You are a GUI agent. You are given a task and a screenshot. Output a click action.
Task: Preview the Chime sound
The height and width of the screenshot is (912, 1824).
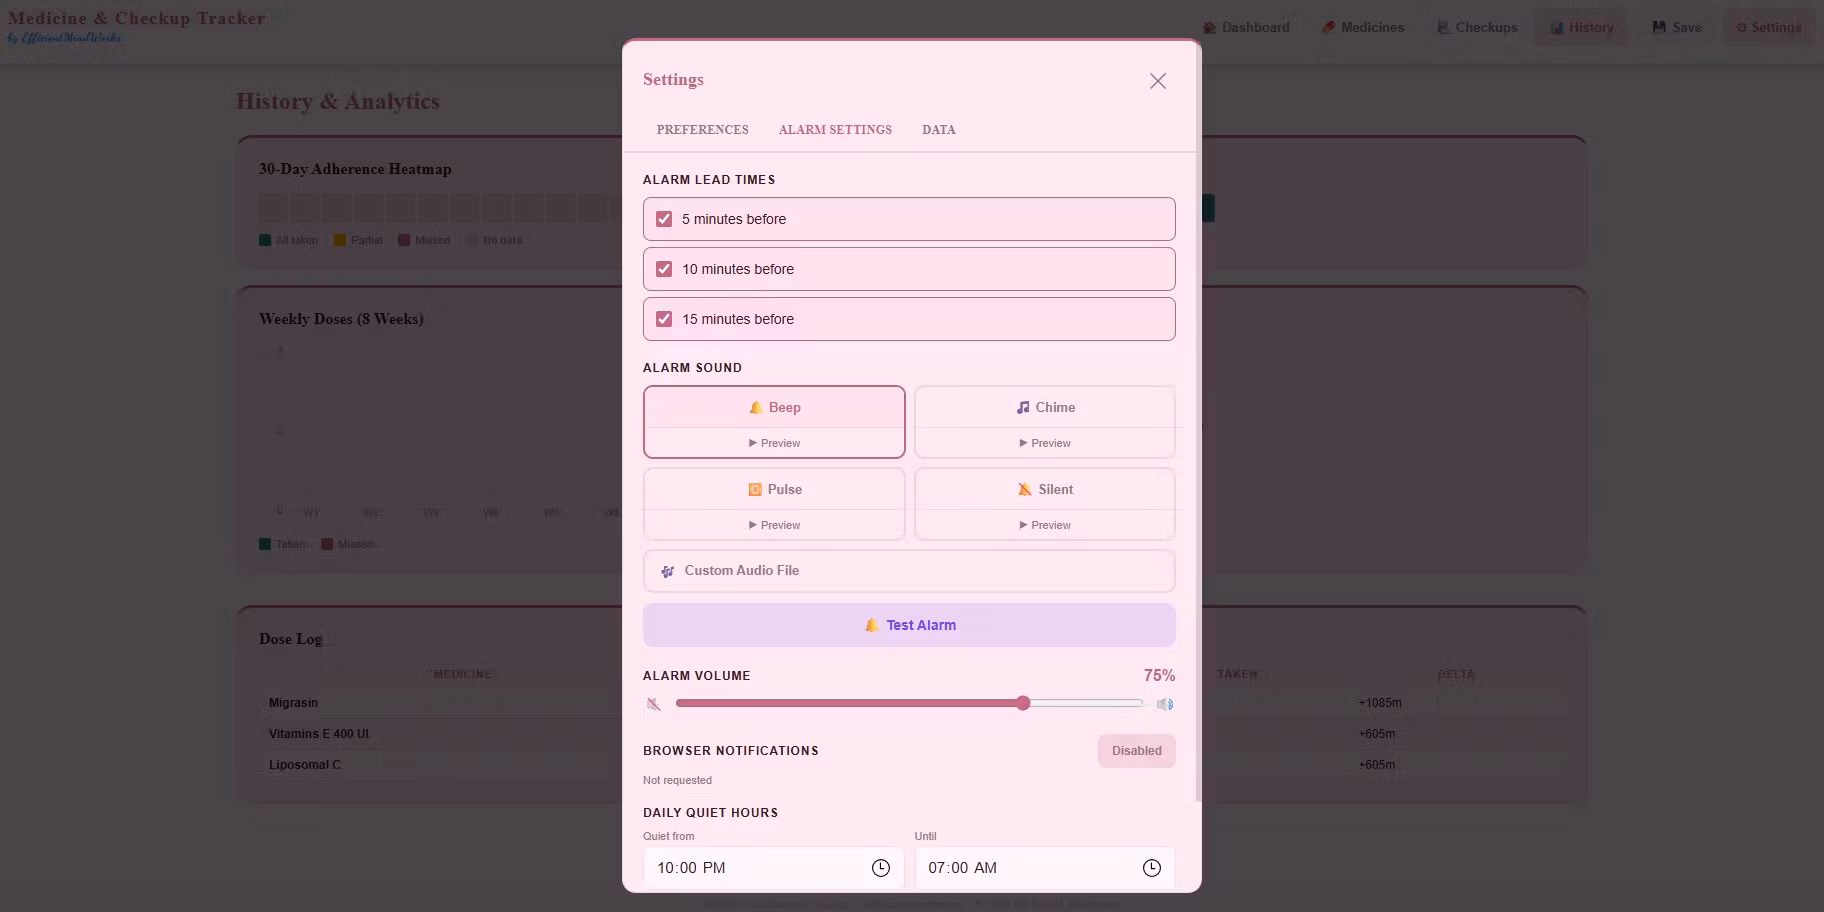pos(1045,443)
